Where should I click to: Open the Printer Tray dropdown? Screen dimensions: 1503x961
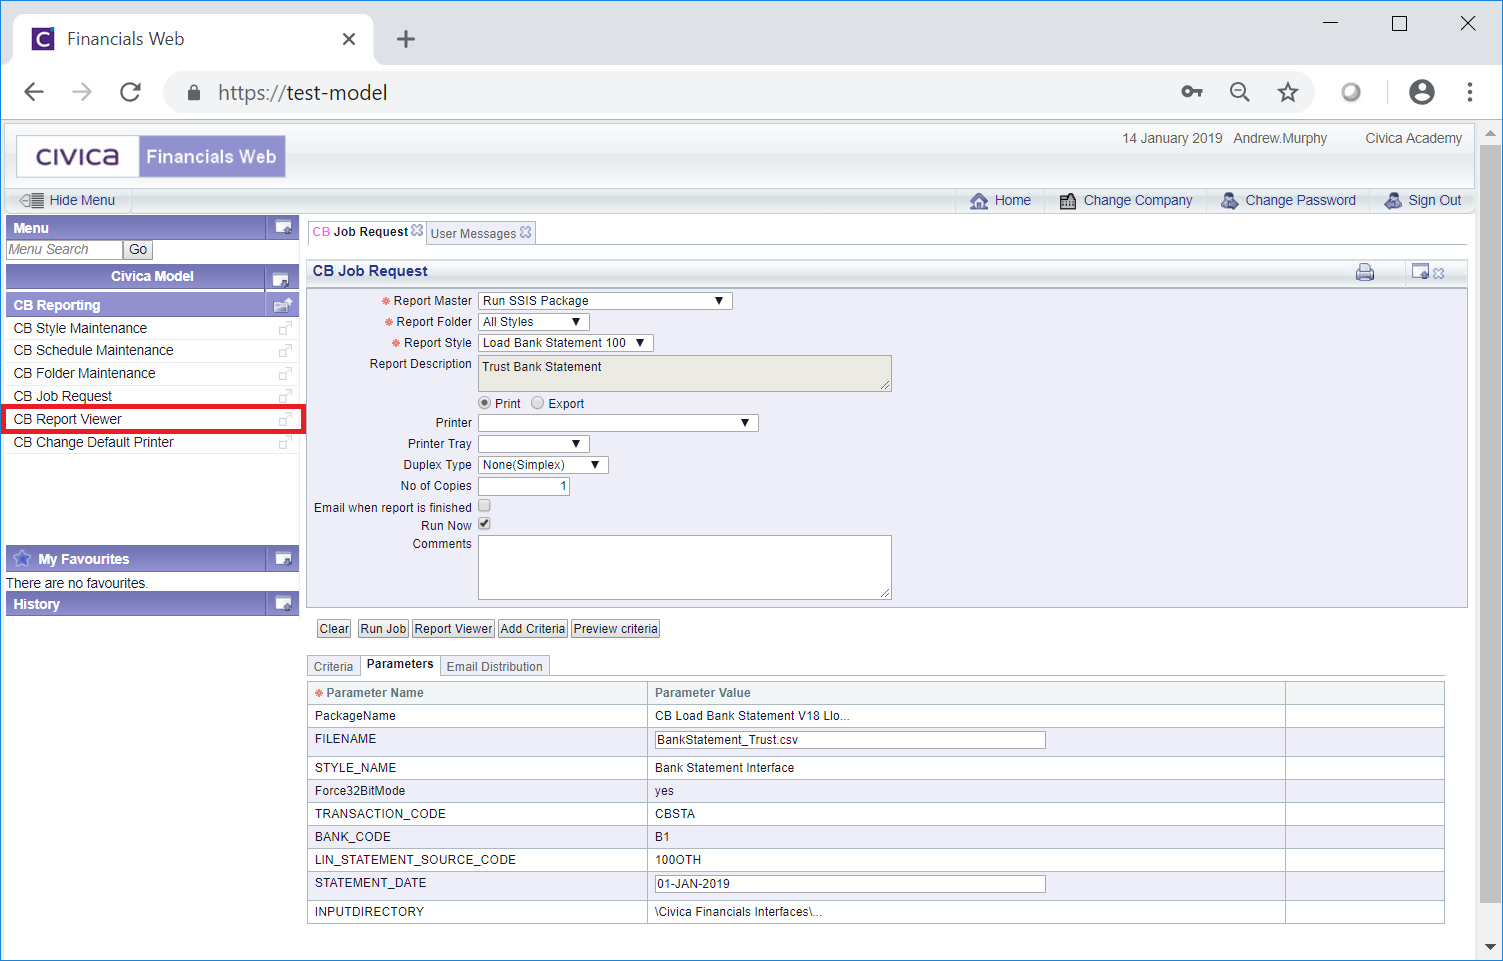click(x=534, y=444)
